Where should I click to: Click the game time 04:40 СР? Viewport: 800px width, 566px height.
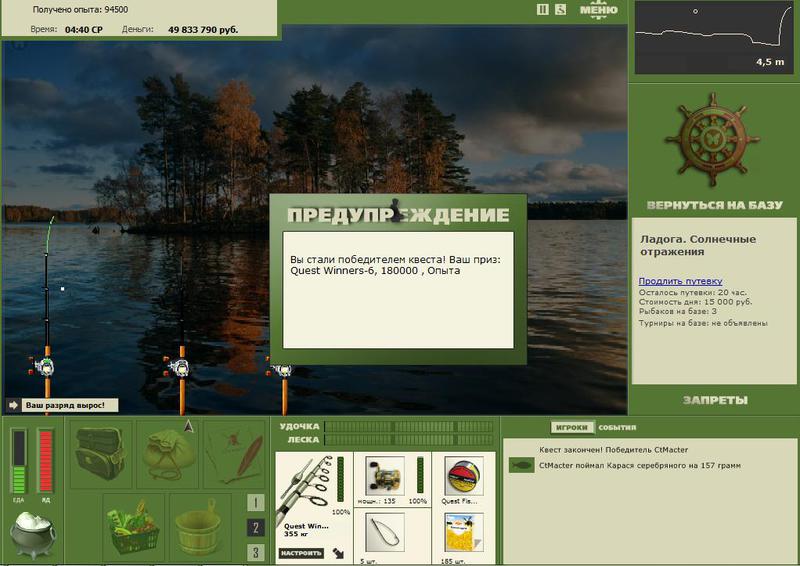tap(84, 30)
